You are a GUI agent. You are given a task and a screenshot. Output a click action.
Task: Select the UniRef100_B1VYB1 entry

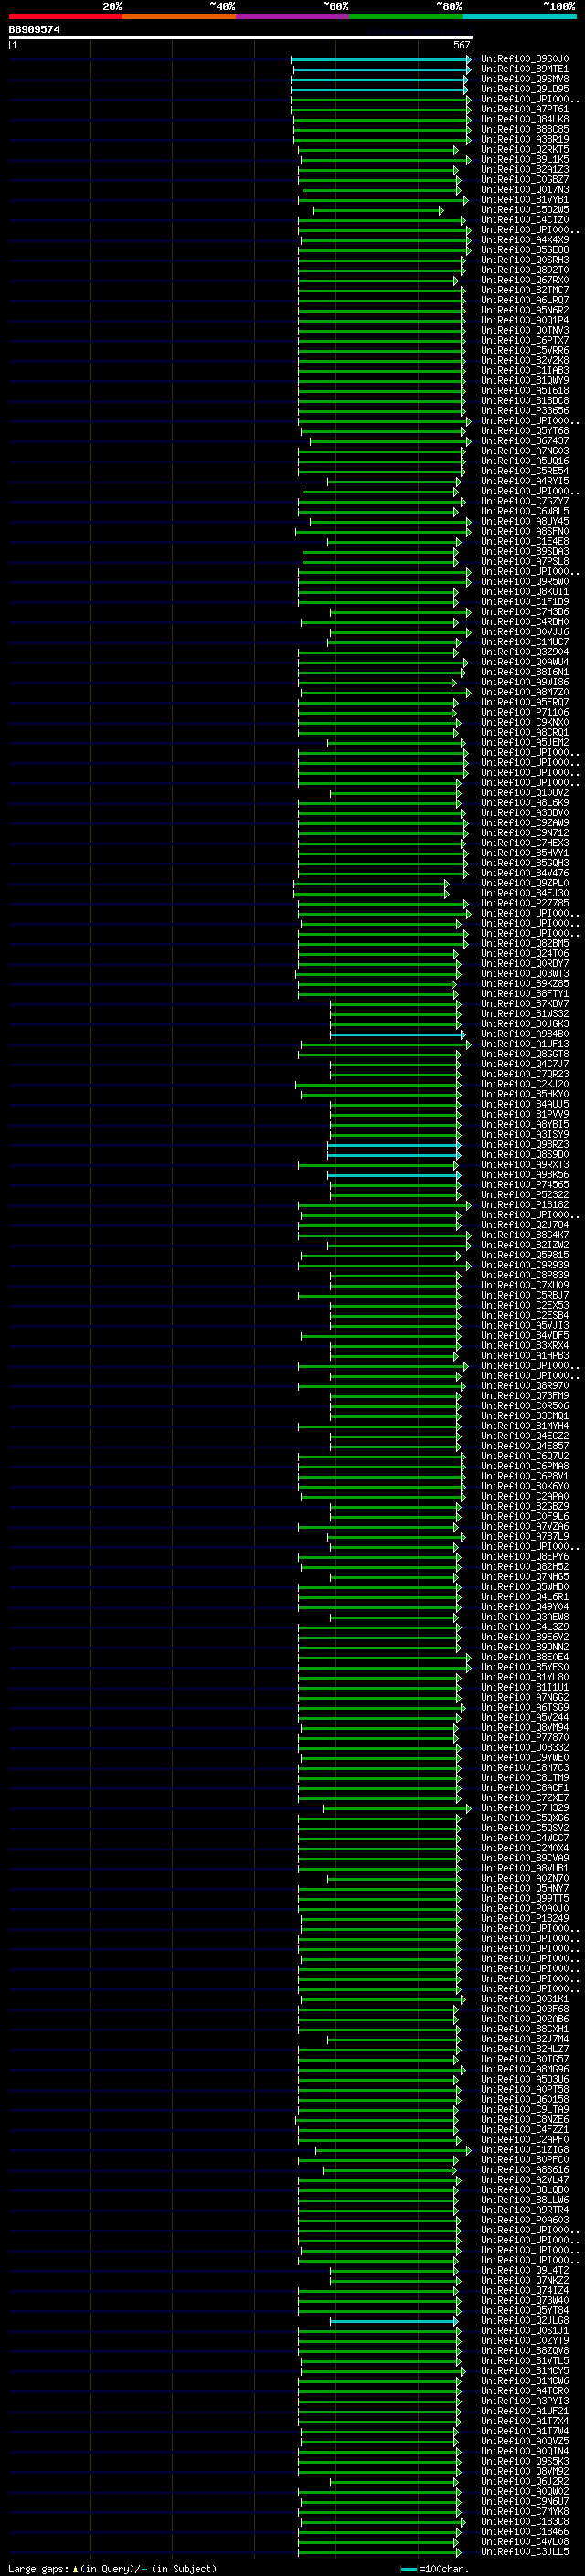[525, 200]
